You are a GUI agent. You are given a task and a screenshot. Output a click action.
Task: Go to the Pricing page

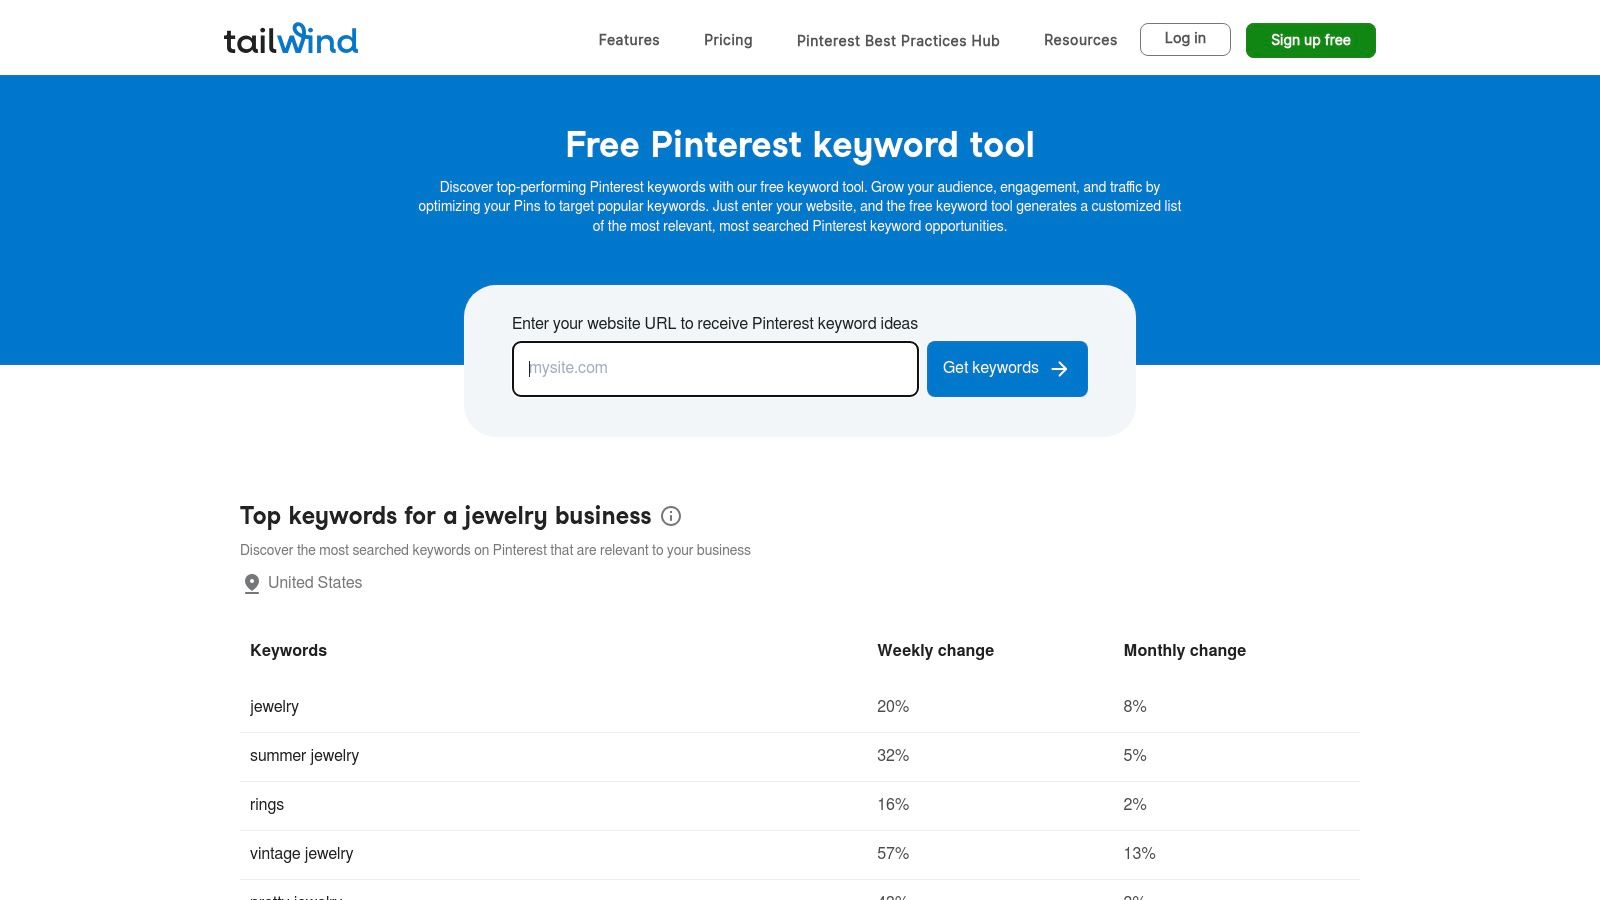click(728, 40)
